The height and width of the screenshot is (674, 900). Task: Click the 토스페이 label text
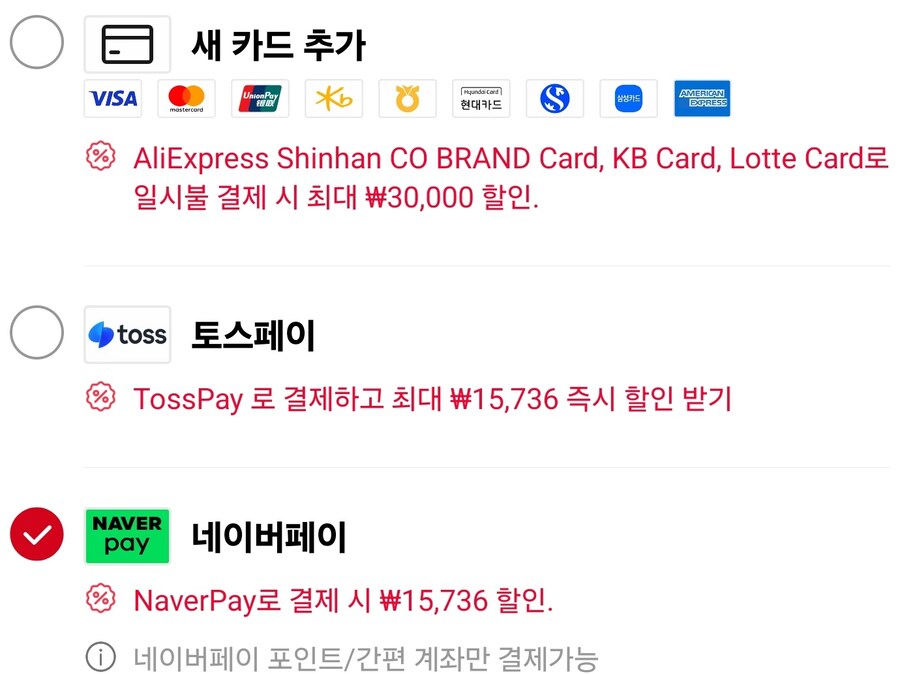click(253, 336)
